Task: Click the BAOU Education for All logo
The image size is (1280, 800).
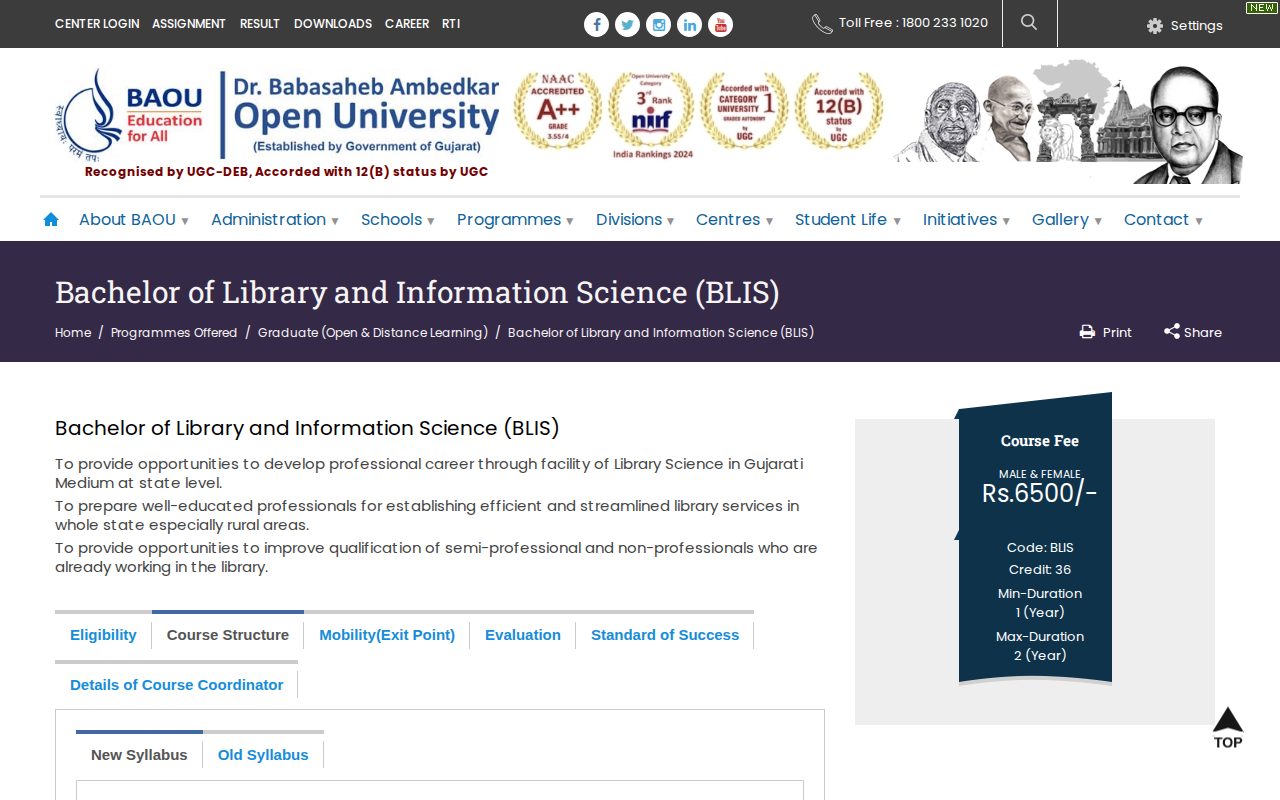Action: [130, 114]
